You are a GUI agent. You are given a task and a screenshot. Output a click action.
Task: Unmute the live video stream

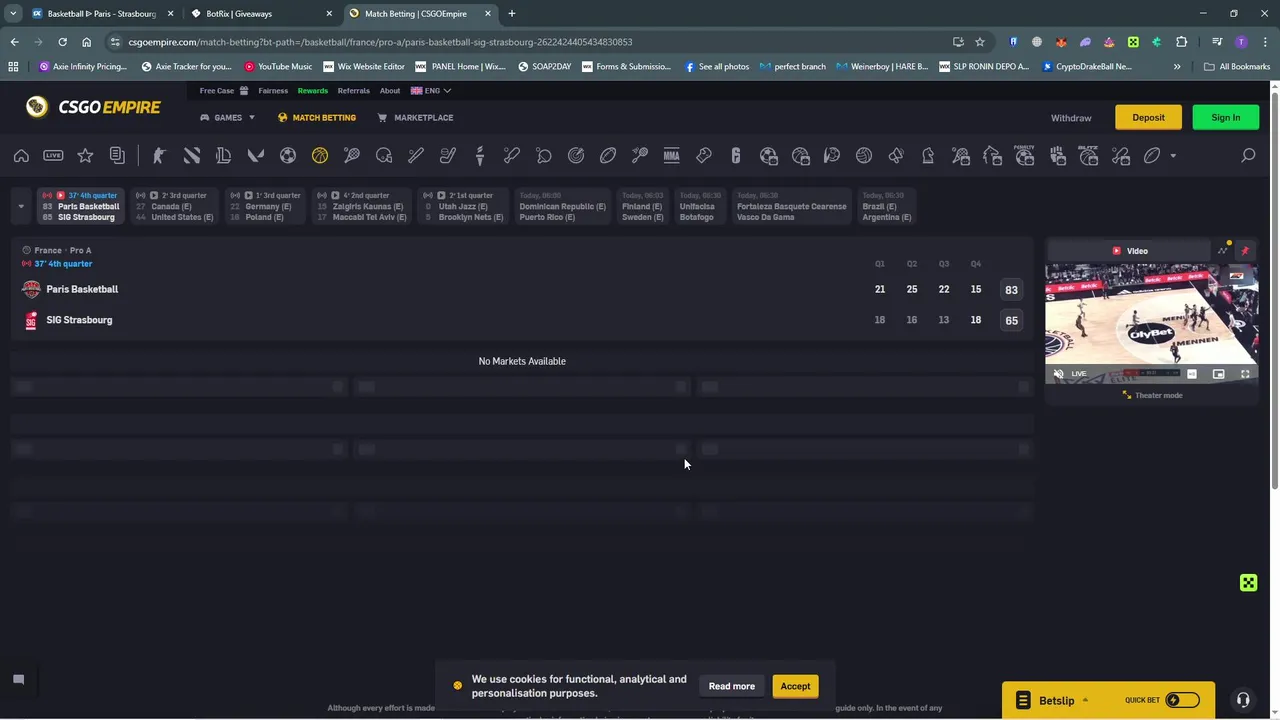click(1059, 374)
